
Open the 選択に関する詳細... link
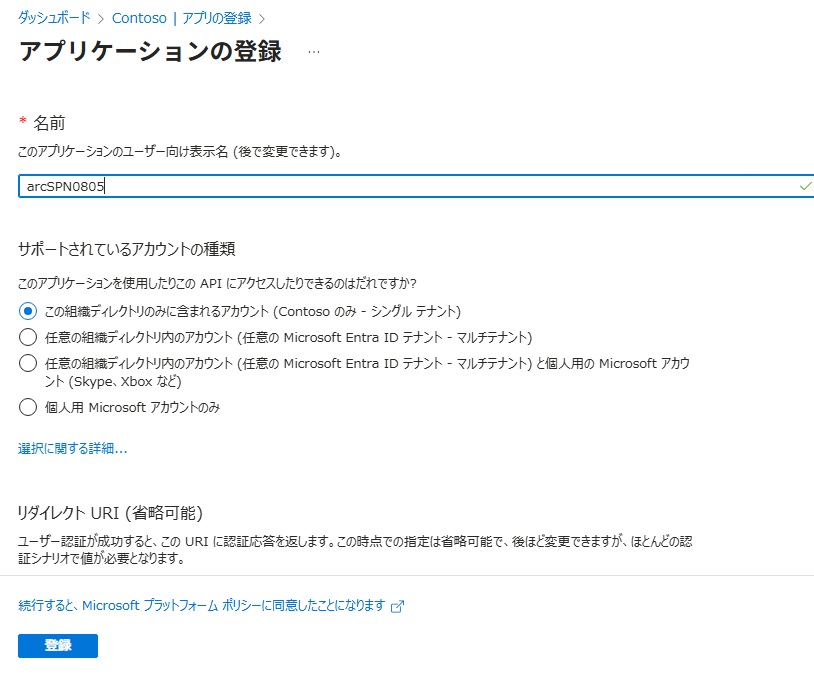73,448
